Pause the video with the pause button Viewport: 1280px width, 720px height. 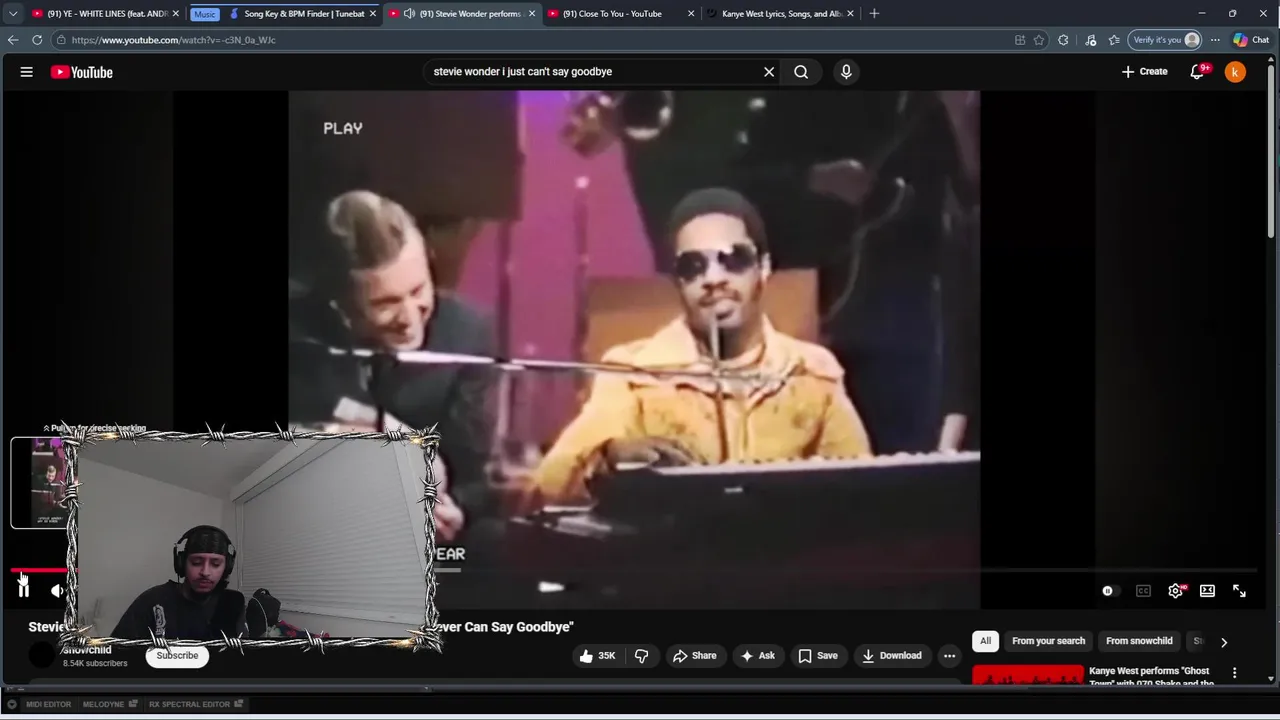[24, 590]
